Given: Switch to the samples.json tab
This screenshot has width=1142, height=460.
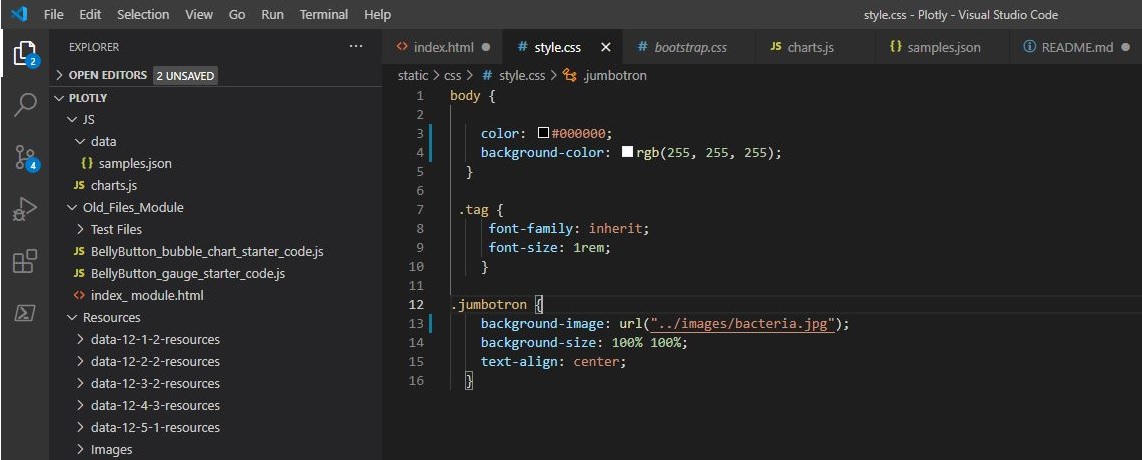Looking at the screenshot, I should [944, 47].
